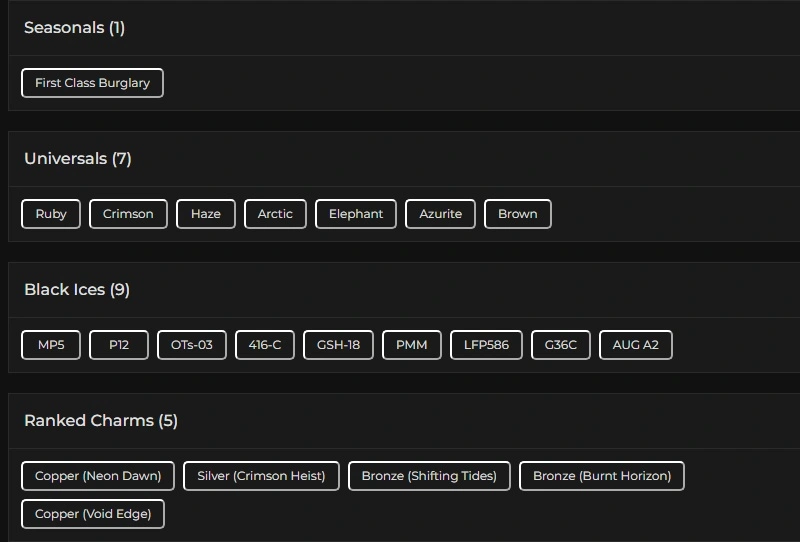Click the PMM Black Ice tag
This screenshot has width=800, height=542.
(x=411, y=345)
